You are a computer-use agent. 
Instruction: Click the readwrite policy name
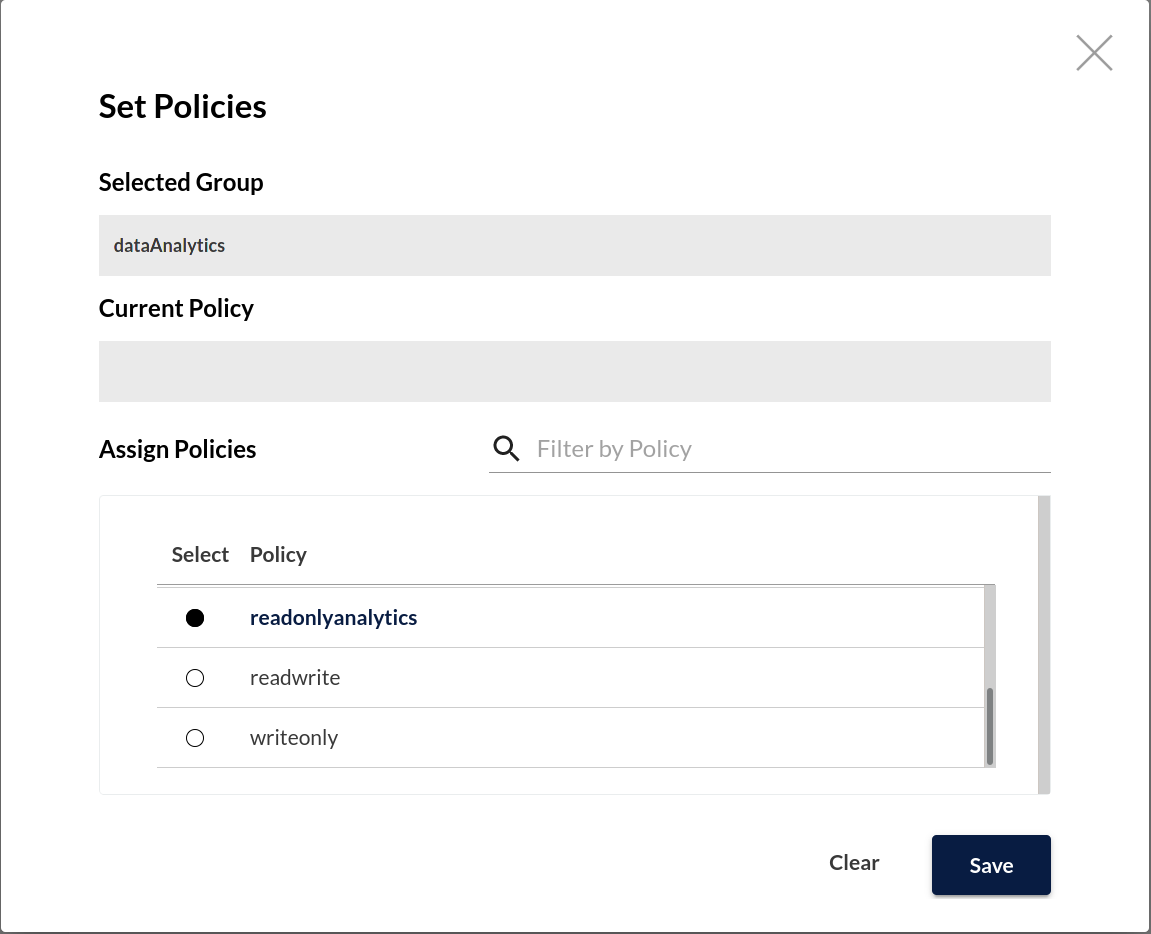click(295, 677)
